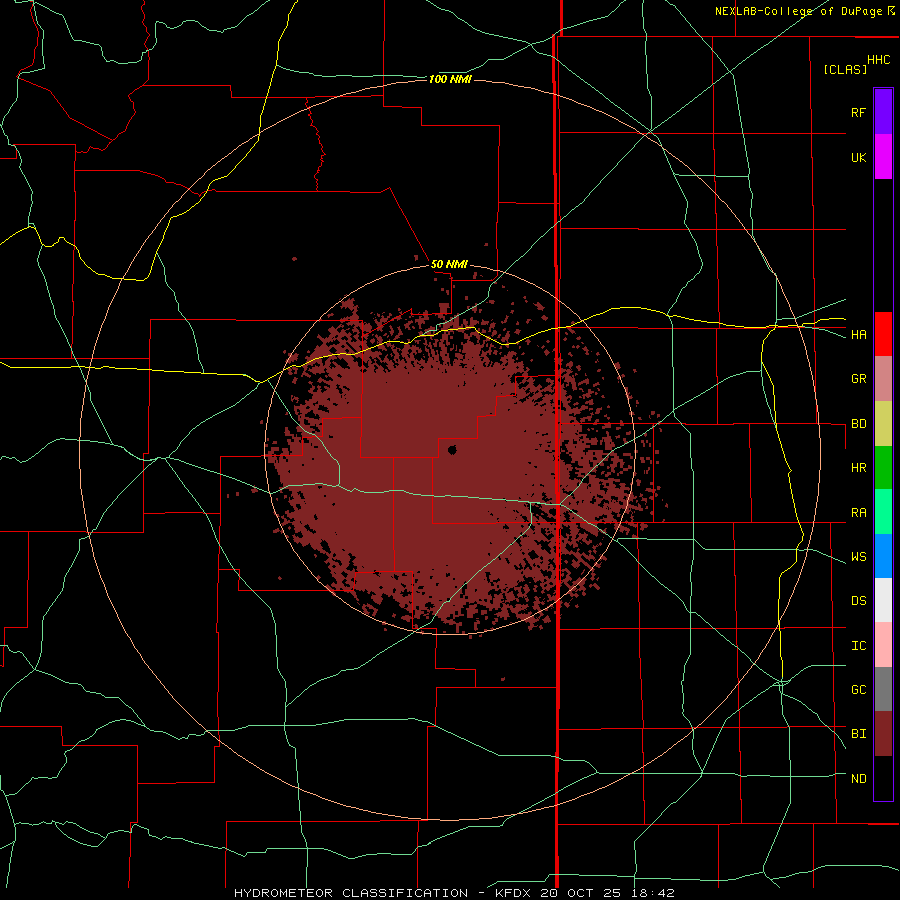Select the GR pink legend swatch
Screen dimensions: 900x900
(883, 379)
